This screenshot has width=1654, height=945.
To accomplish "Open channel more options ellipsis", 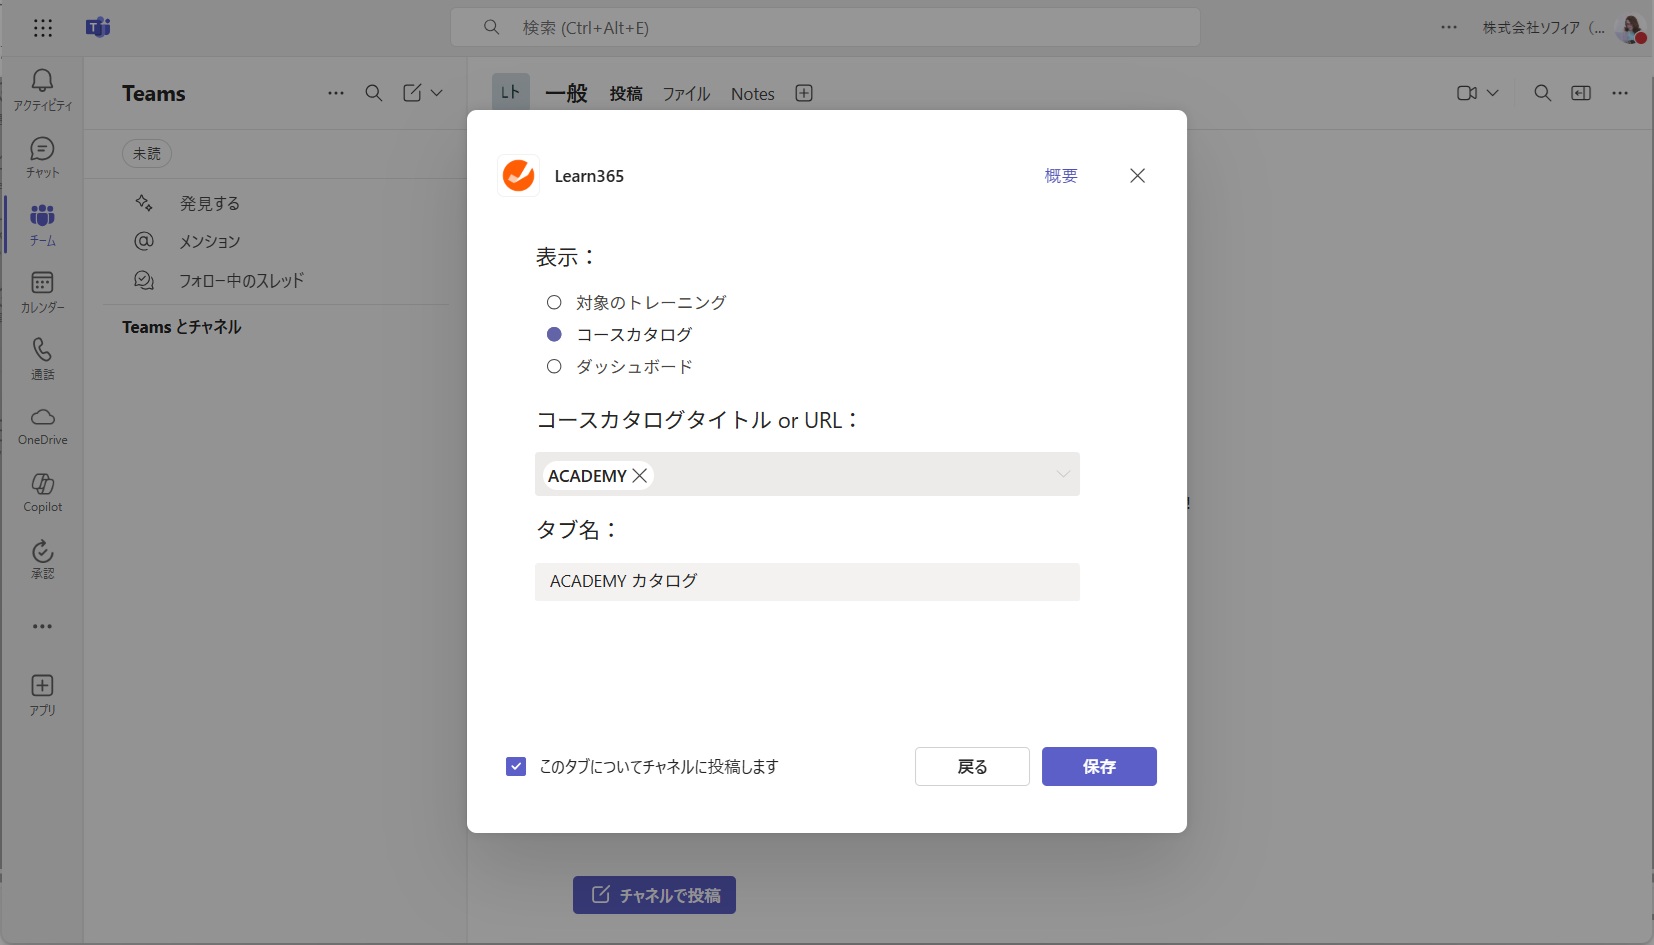I will [1620, 93].
